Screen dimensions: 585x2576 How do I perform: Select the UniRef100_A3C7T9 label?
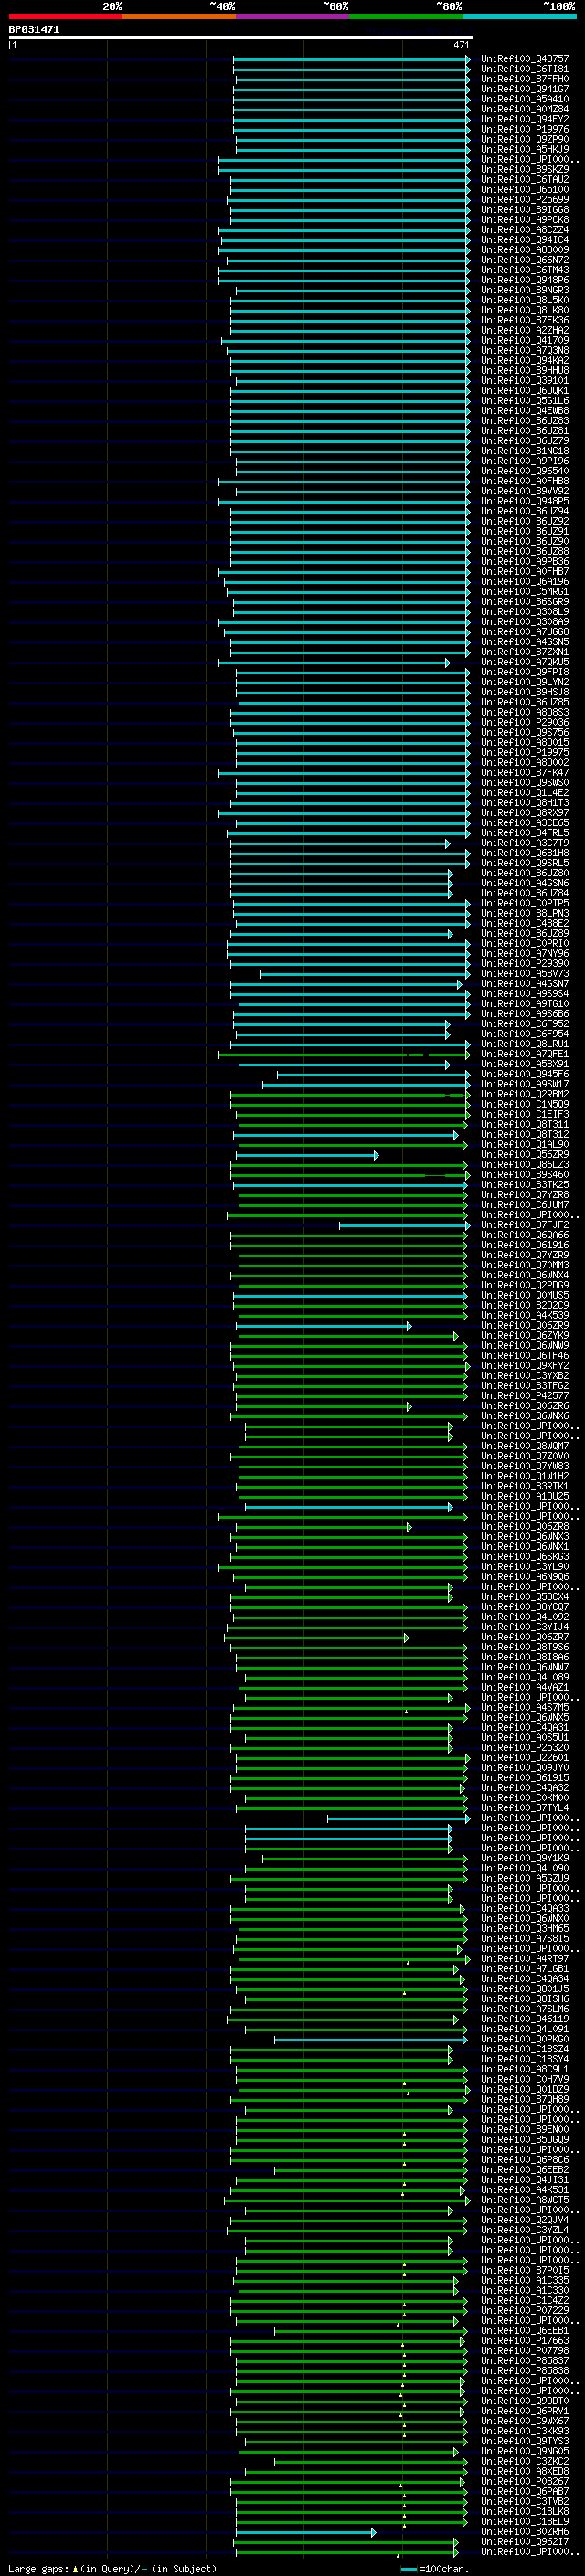coord(524,843)
